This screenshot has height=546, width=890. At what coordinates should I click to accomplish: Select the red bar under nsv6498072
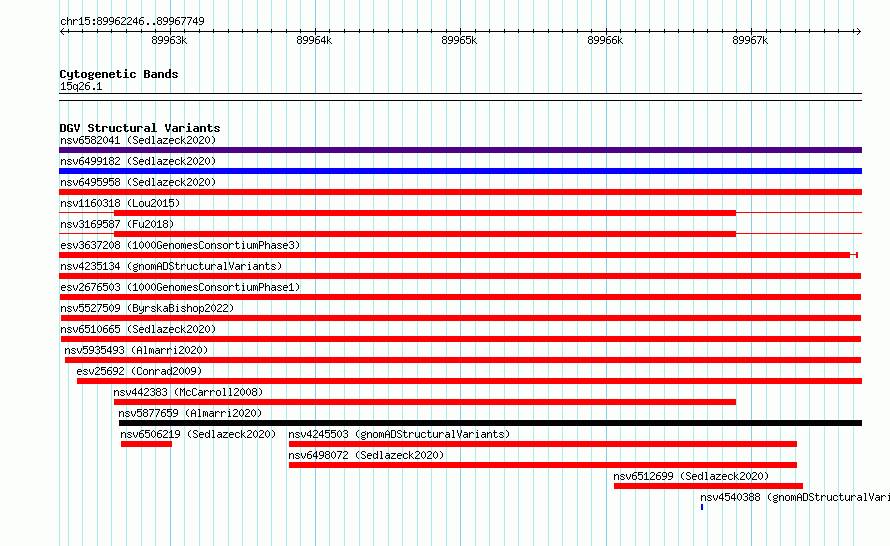click(x=543, y=465)
